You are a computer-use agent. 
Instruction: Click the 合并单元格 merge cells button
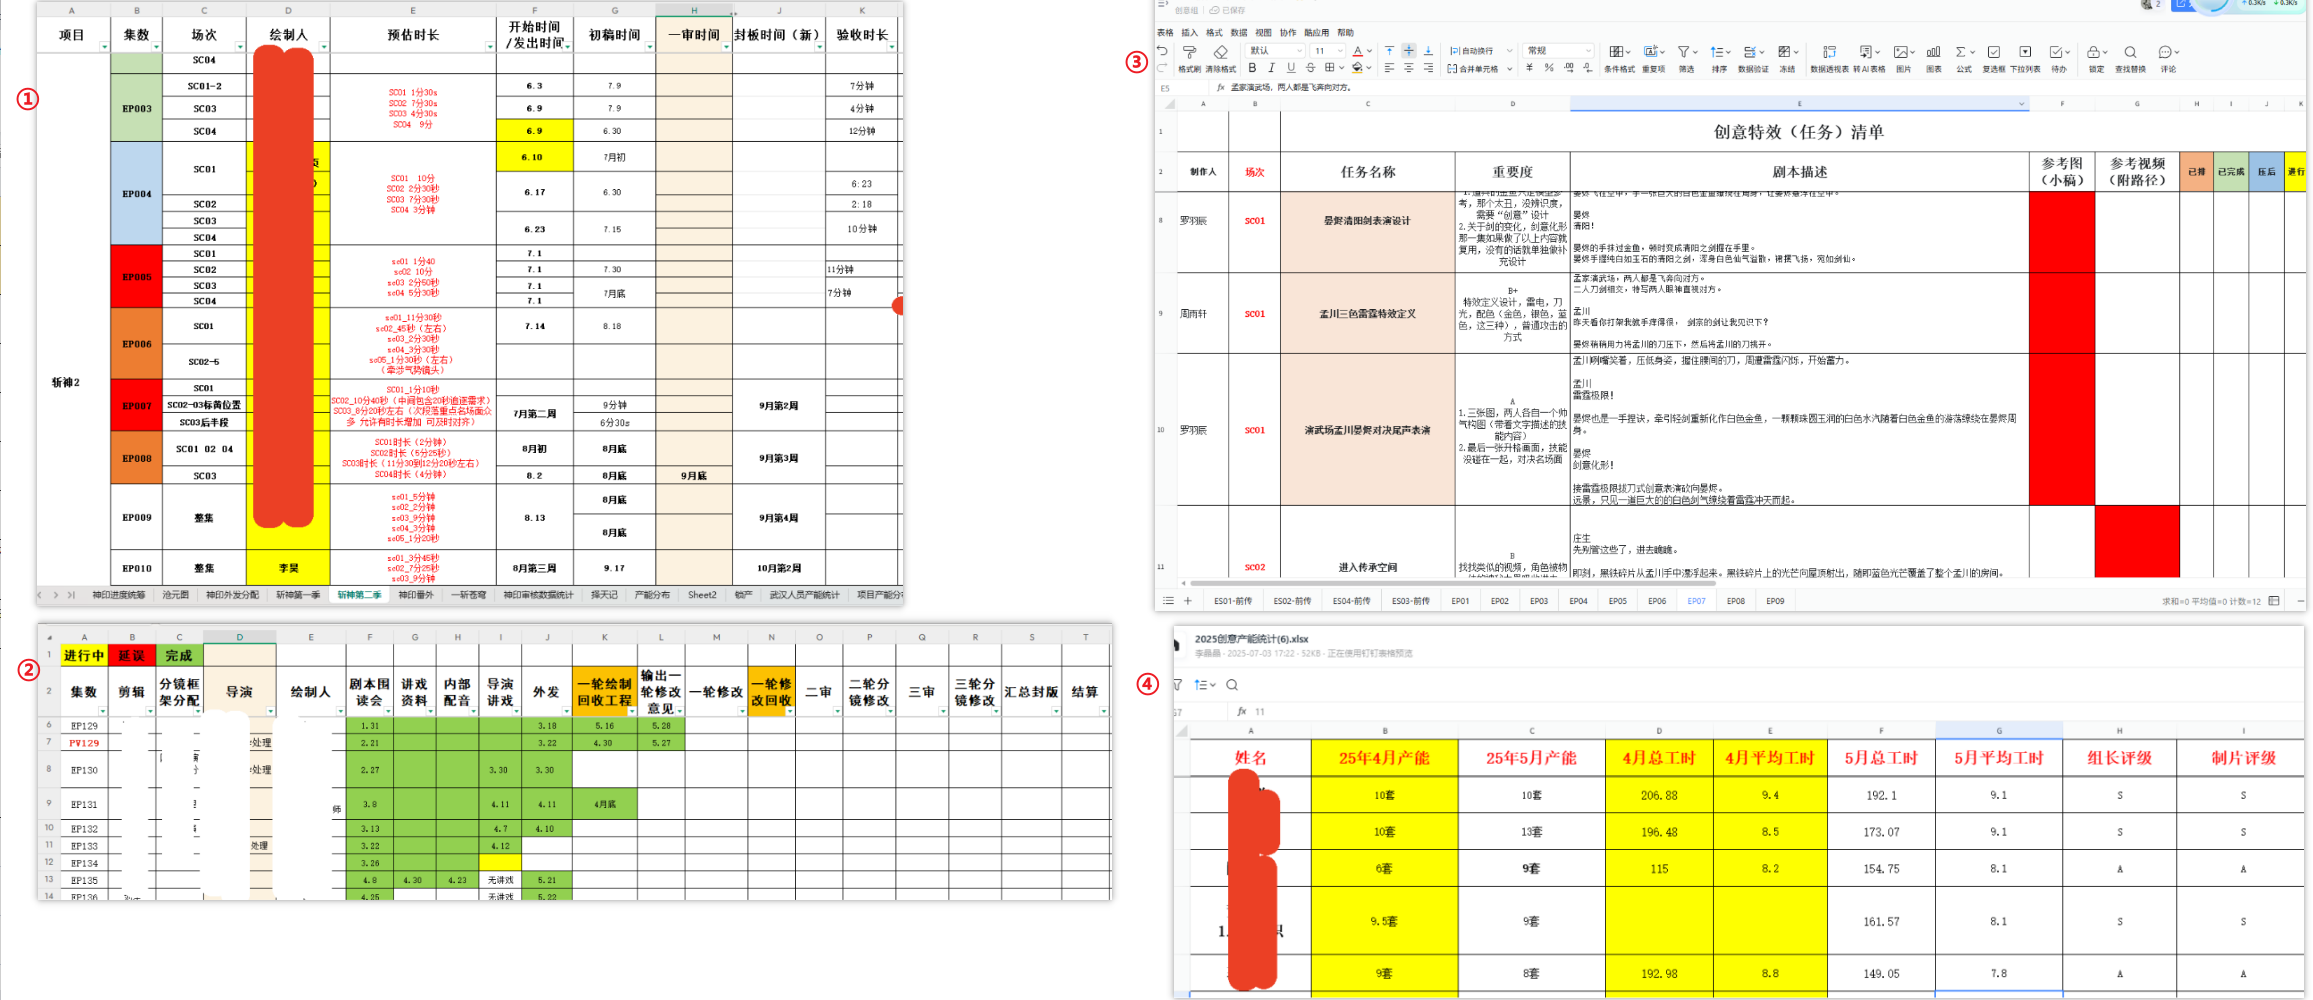[1479, 69]
